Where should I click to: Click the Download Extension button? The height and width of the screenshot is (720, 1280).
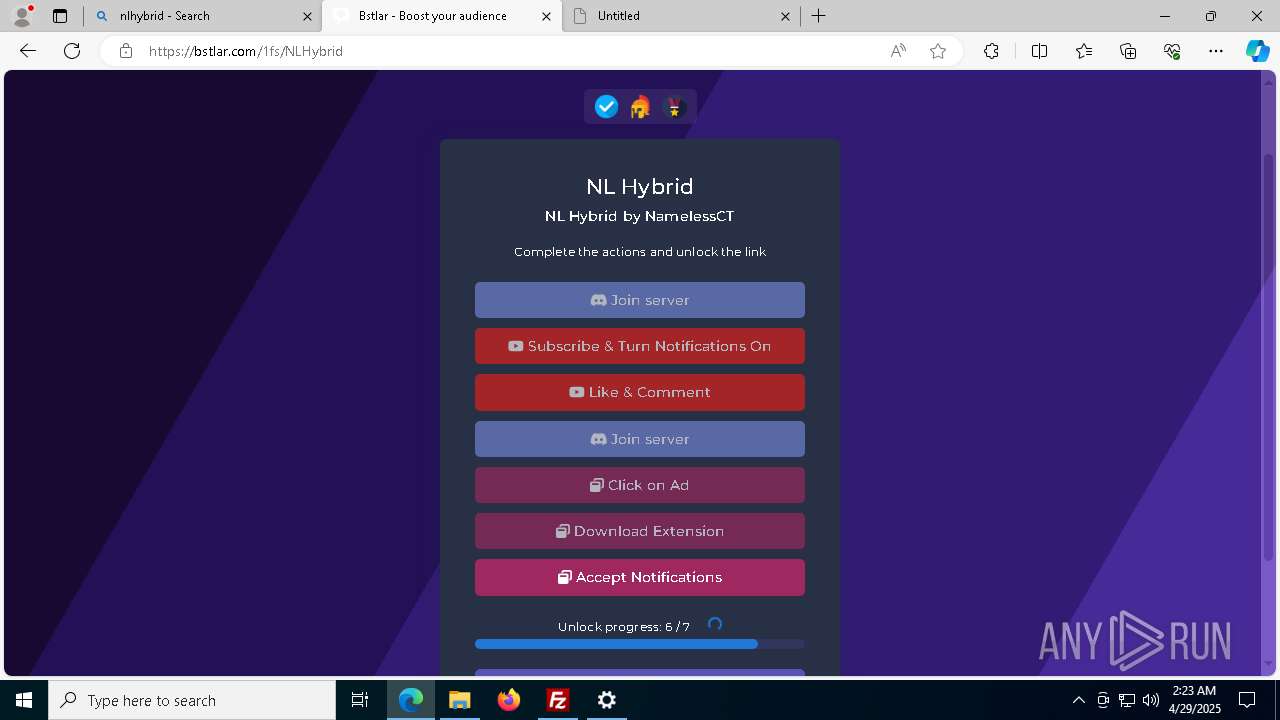[640, 531]
